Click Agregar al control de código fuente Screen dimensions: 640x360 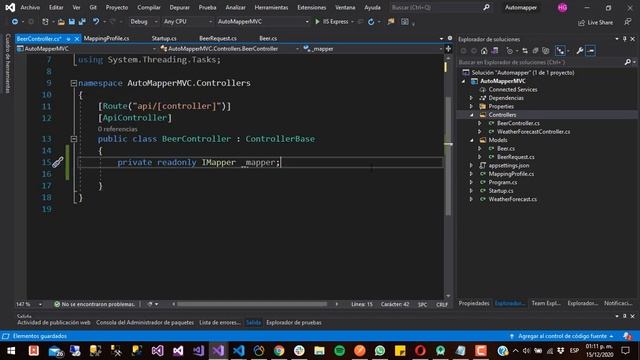pyautogui.click(x=562, y=336)
